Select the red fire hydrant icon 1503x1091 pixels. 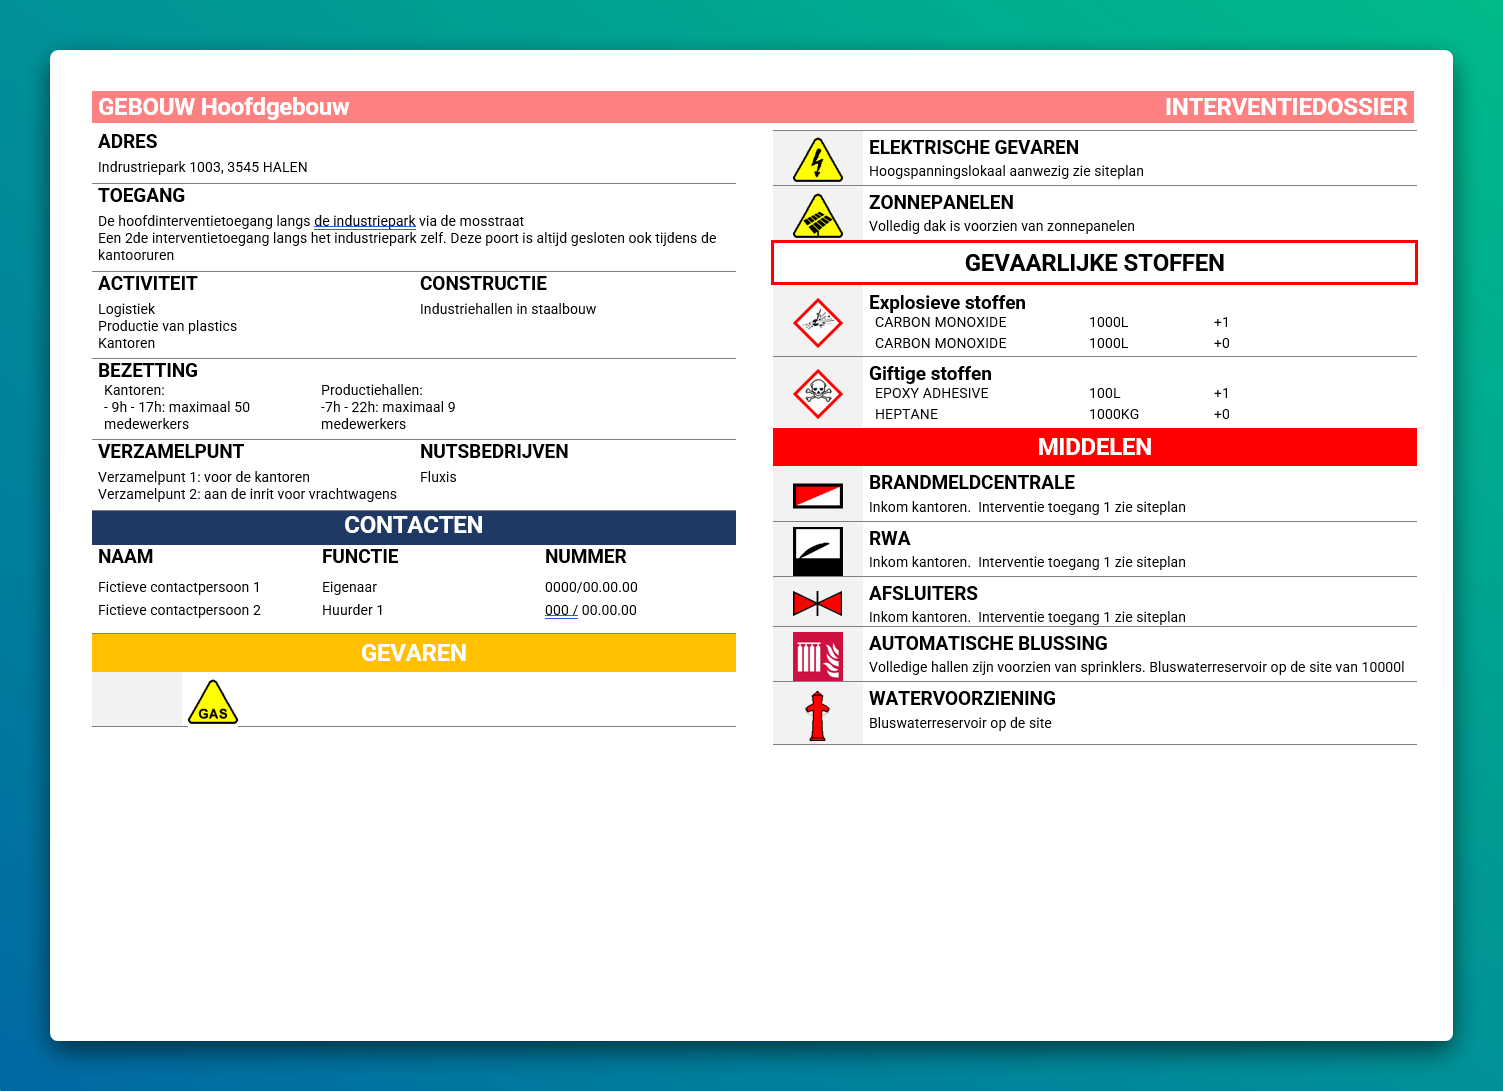(817, 715)
